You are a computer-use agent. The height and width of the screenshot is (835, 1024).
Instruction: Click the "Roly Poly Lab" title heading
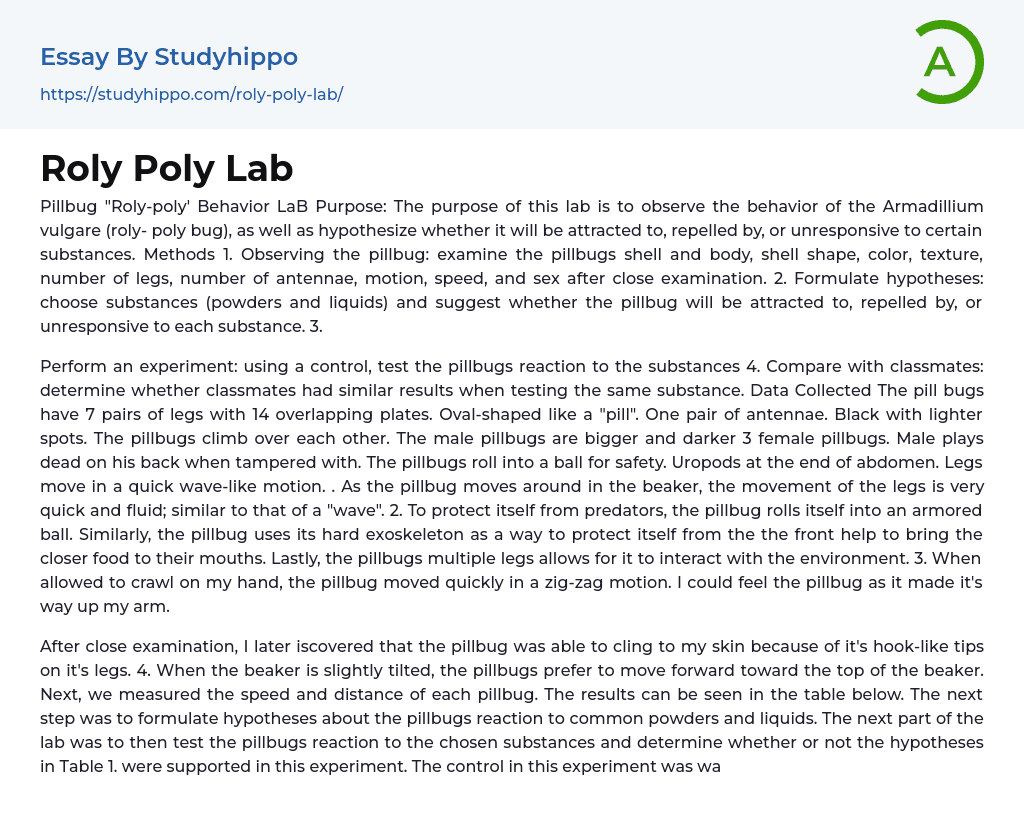167,168
